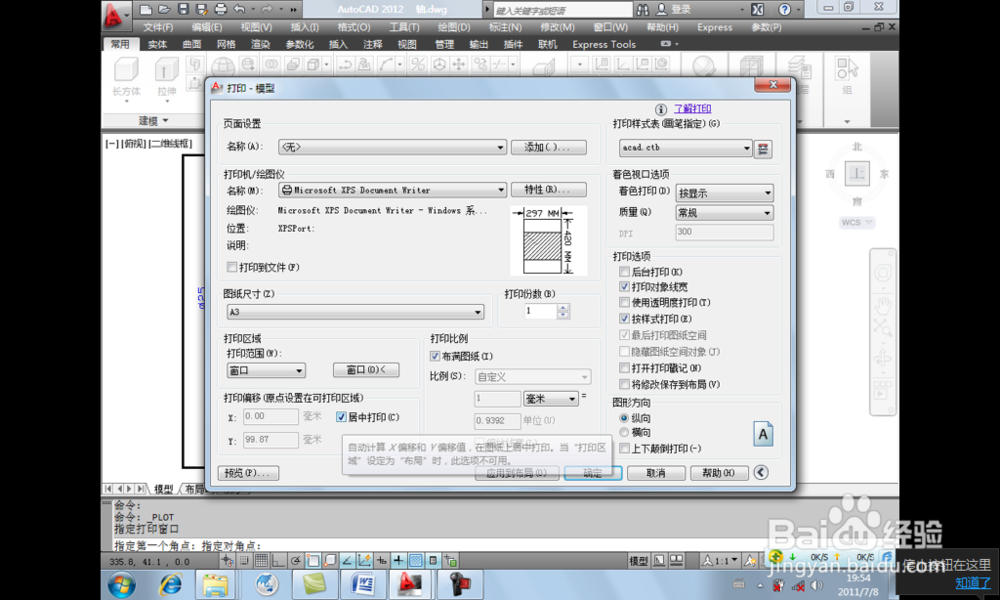Open the Windows Explorer folder taskbar icon

(x=216, y=584)
